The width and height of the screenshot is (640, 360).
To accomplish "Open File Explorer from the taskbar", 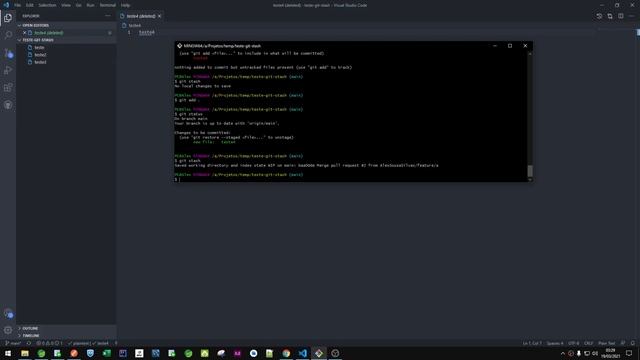I will pyautogui.click(x=25, y=353).
